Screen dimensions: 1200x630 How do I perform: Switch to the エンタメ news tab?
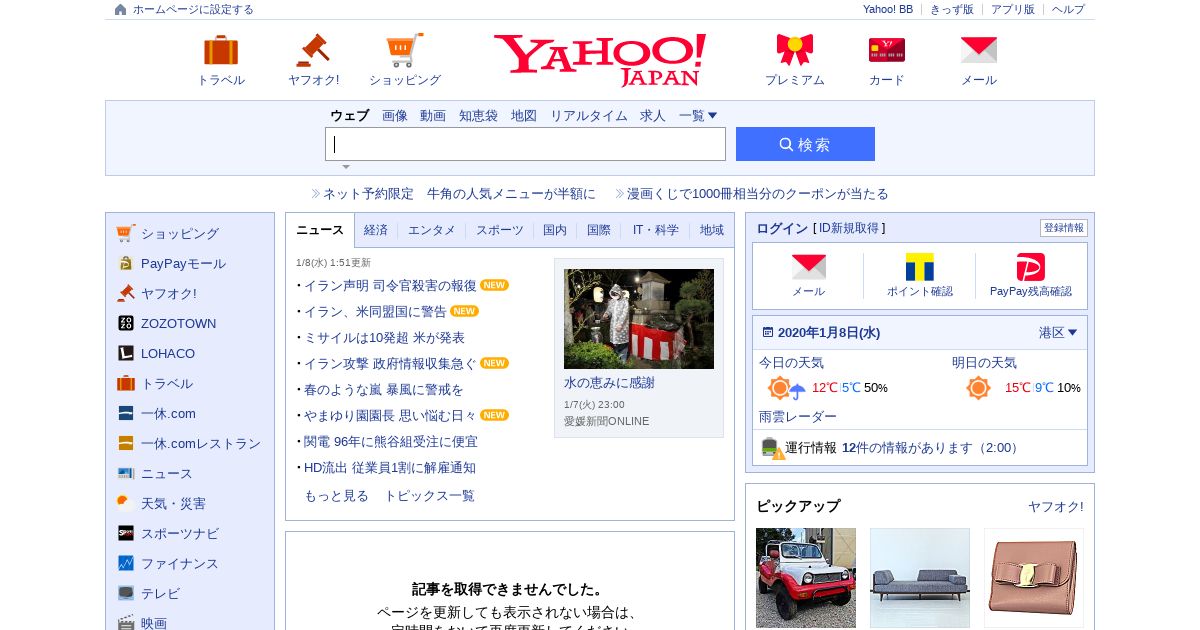[x=432, y=230]
